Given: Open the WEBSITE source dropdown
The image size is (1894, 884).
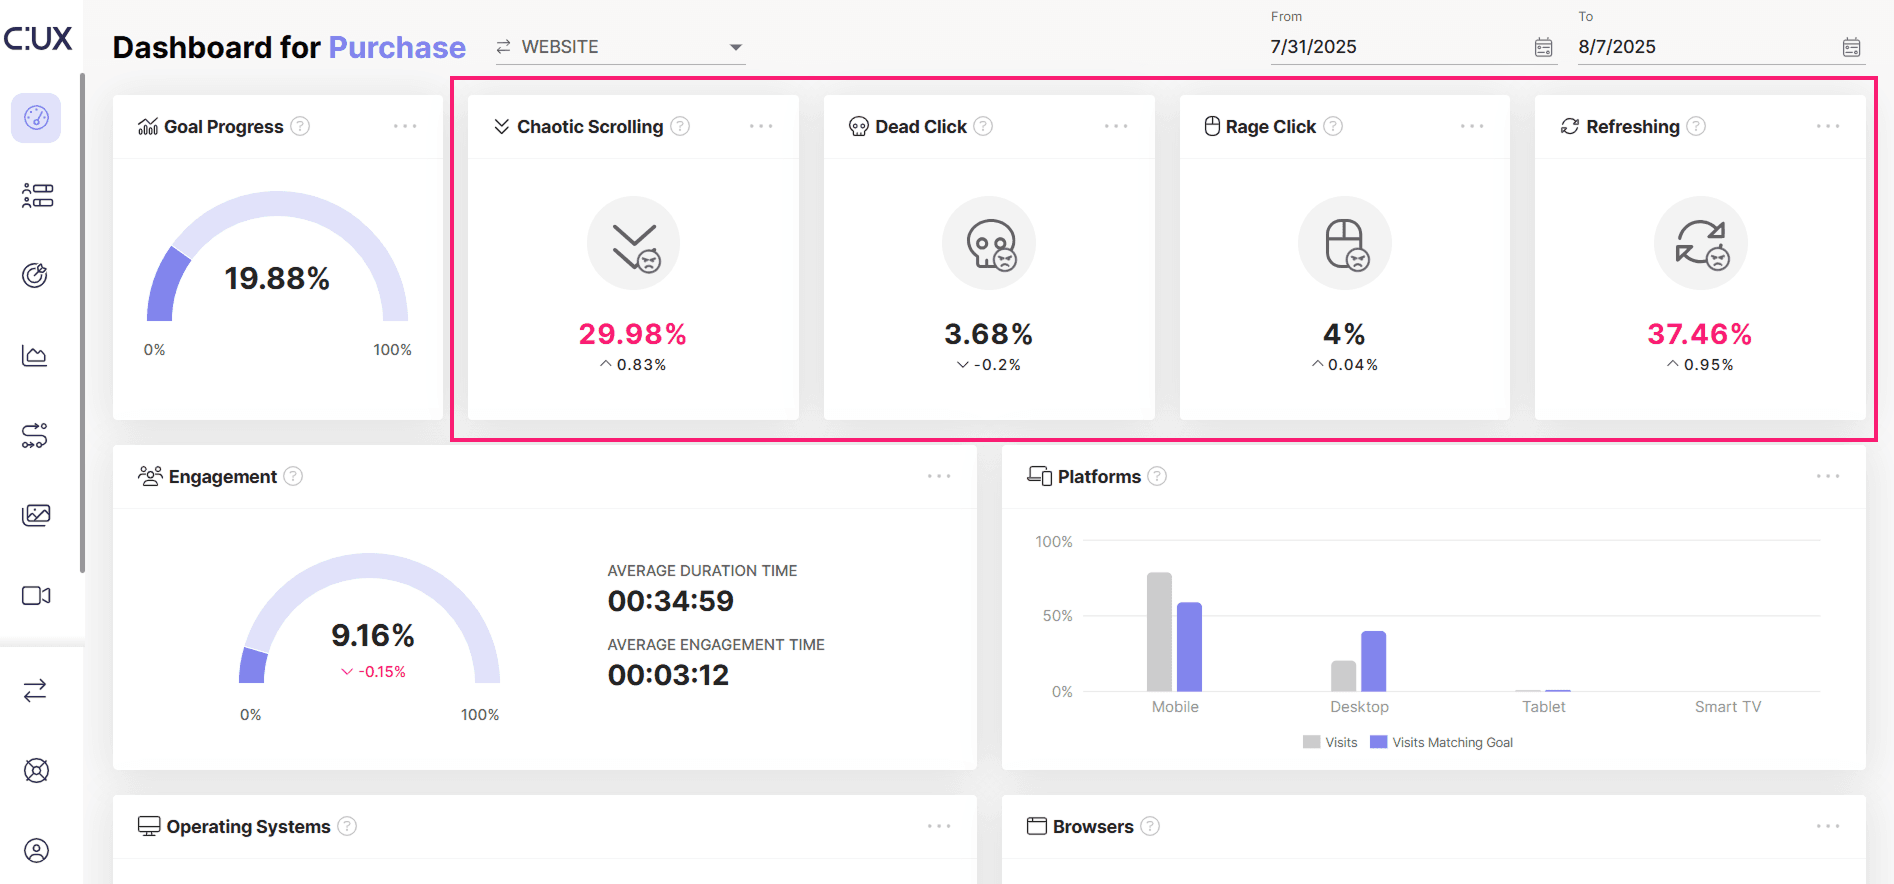Looking at the screenshot, I should pyautogui.click(x=620, y=47).
